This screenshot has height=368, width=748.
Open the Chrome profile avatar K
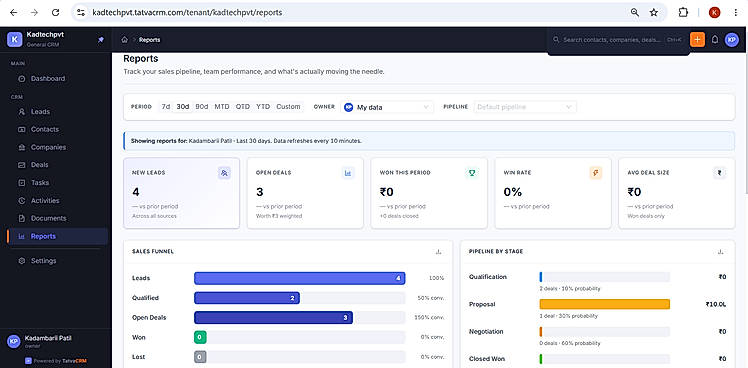[714, 13]
